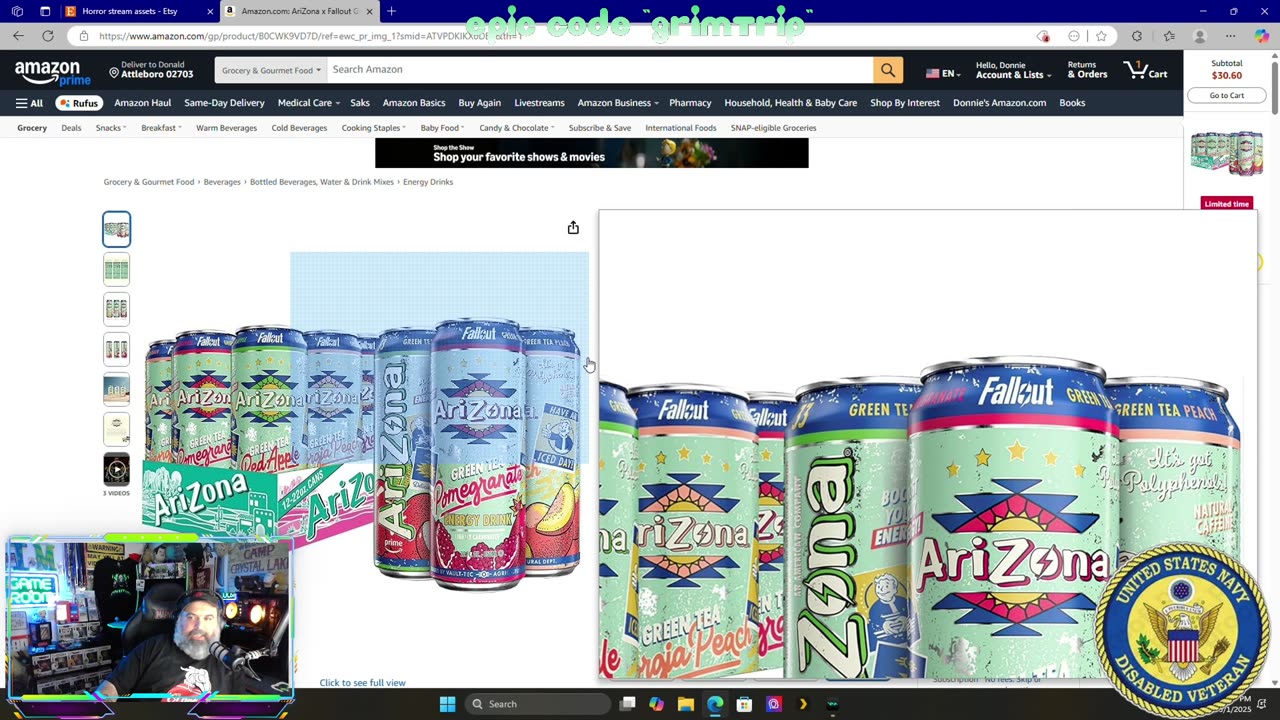Click Shop your favorite shows banner
This screenshot has height=720, width=1280.
[591, 153]
